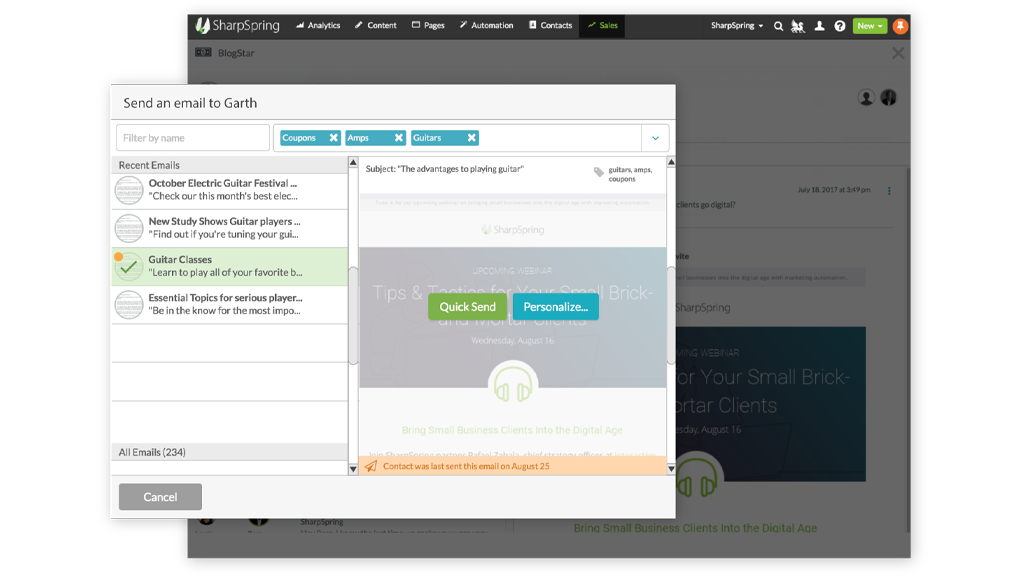Click the Personalize... button
The width and height of the screenshot is (1024, 576).
(556, 307)
